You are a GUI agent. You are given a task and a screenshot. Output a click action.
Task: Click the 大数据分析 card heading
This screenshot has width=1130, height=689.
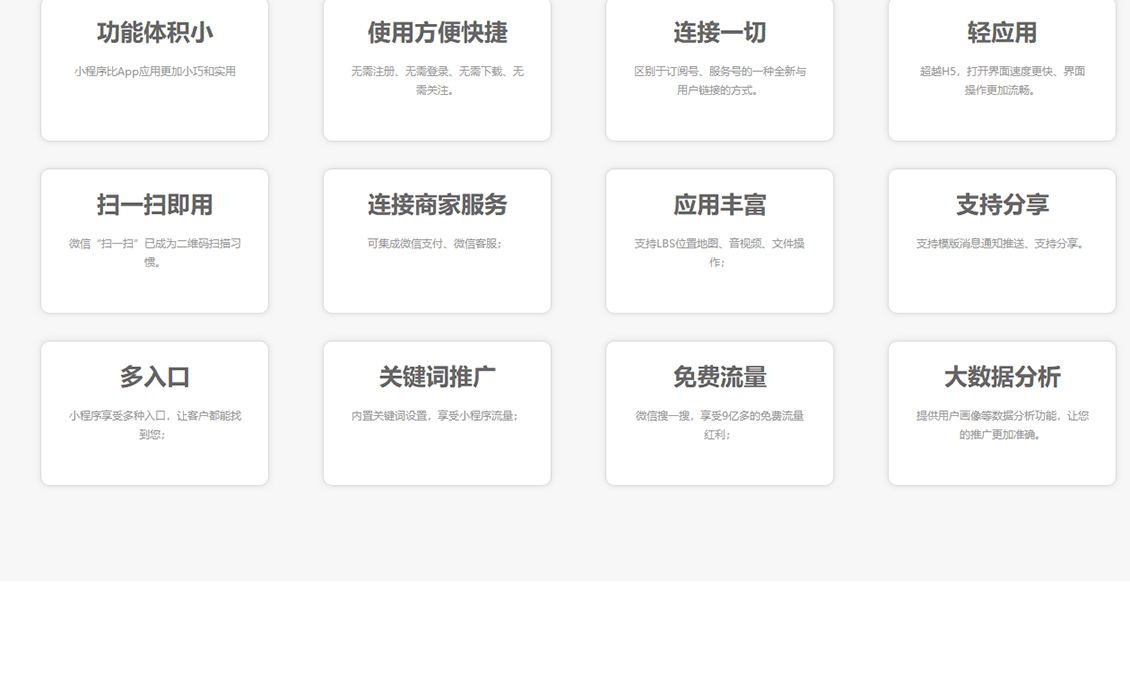coord(1002,377)
